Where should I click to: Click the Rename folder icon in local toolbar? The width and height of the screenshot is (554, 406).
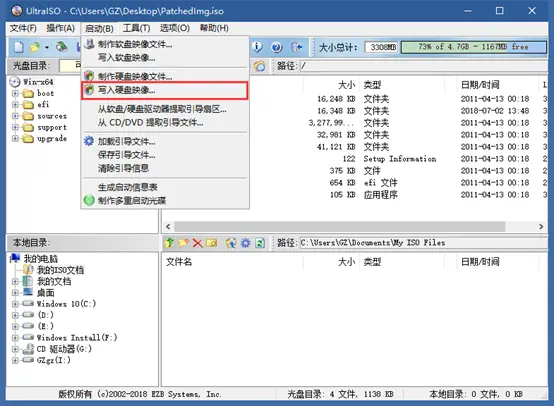click(212, 243)
